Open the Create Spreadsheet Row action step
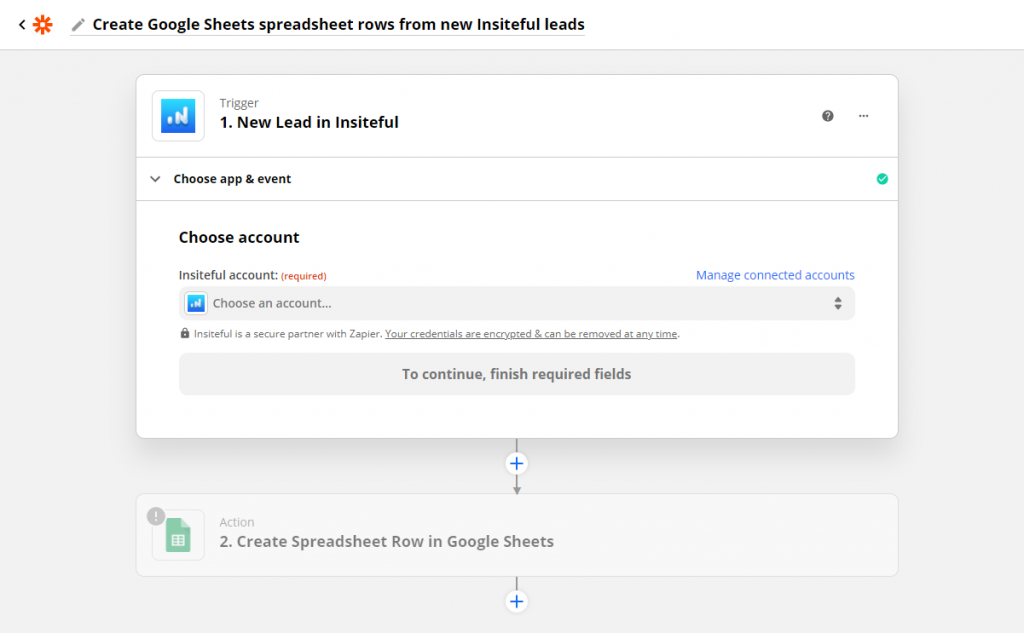 (x=517, y=535)
